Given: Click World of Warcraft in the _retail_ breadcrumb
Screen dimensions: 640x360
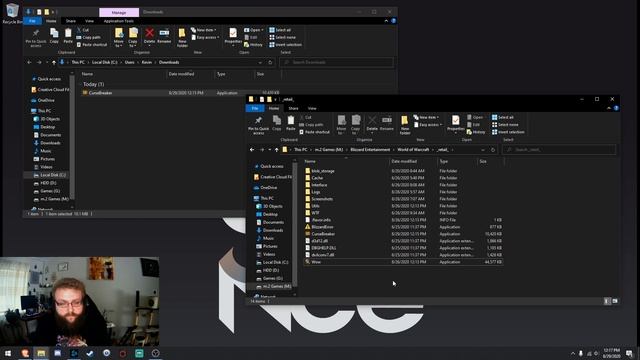Looking at the screenshot, I should [413, 150].
